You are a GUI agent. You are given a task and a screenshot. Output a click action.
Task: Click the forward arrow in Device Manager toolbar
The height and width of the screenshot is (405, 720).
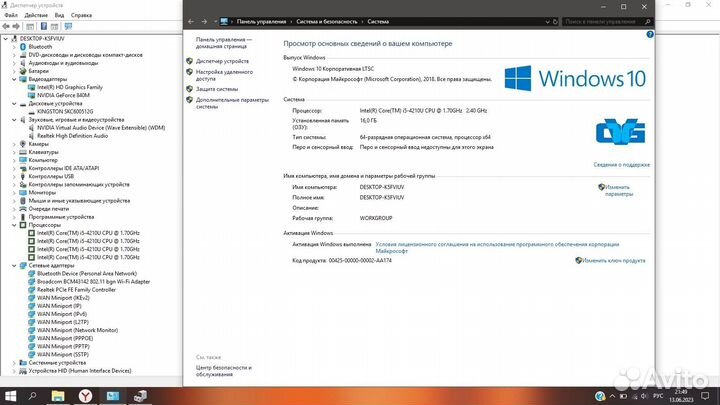(16, 26)
